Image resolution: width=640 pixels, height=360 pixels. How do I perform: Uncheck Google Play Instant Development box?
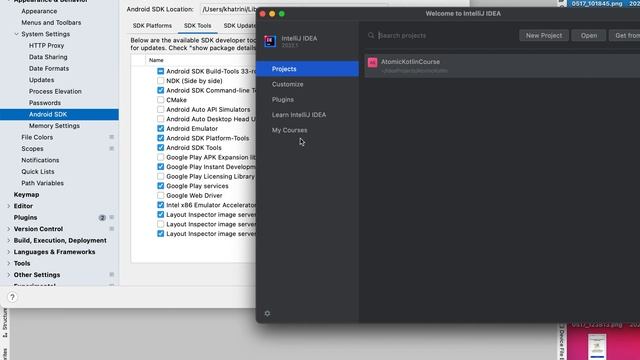160,167
